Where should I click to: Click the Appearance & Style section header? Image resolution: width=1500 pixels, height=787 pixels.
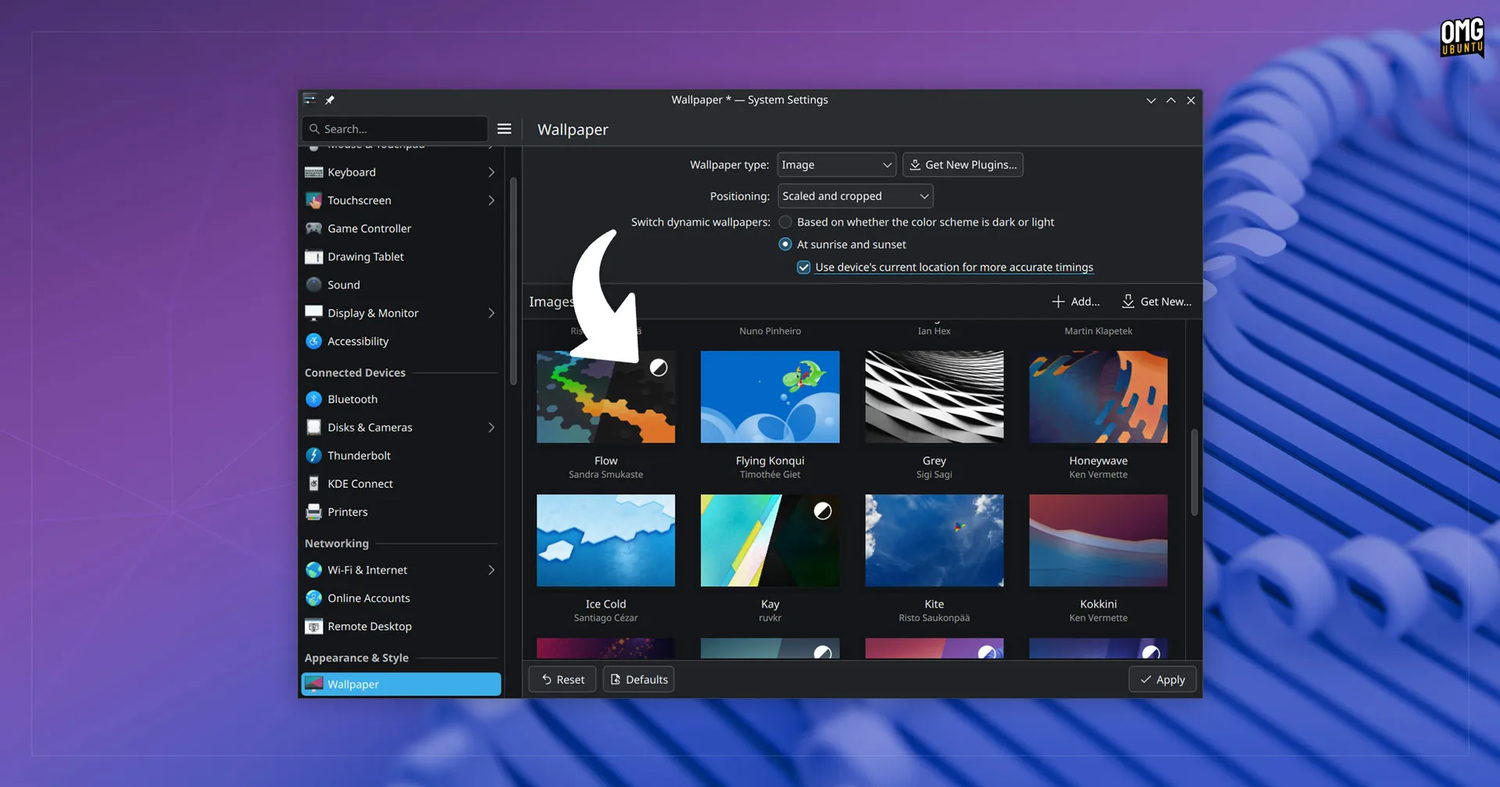[x=357, y=658]
